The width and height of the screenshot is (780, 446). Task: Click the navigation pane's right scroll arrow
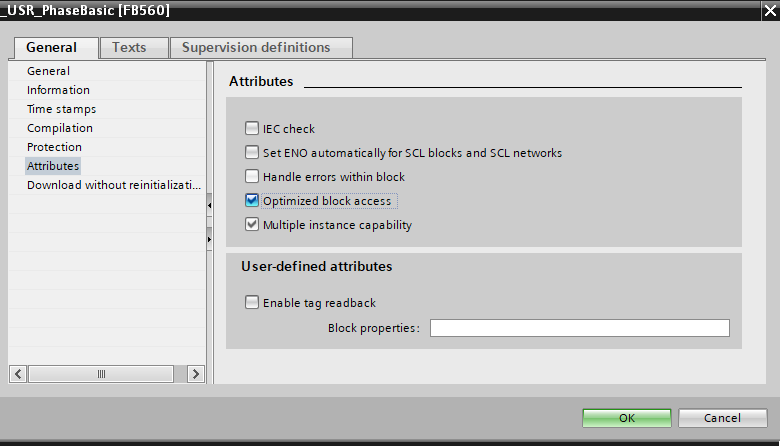197,374
